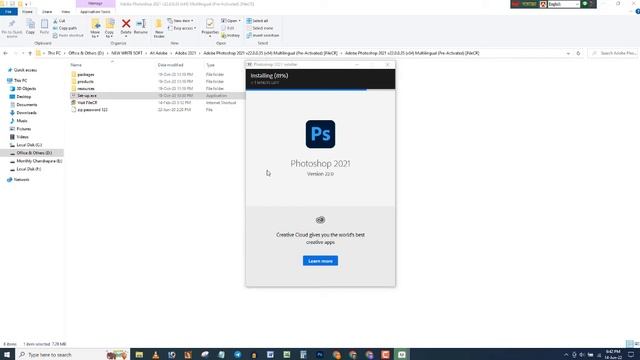Click This PC in the address bar
Viewport: 640px width, 360px height.
[x=54, y=53]
